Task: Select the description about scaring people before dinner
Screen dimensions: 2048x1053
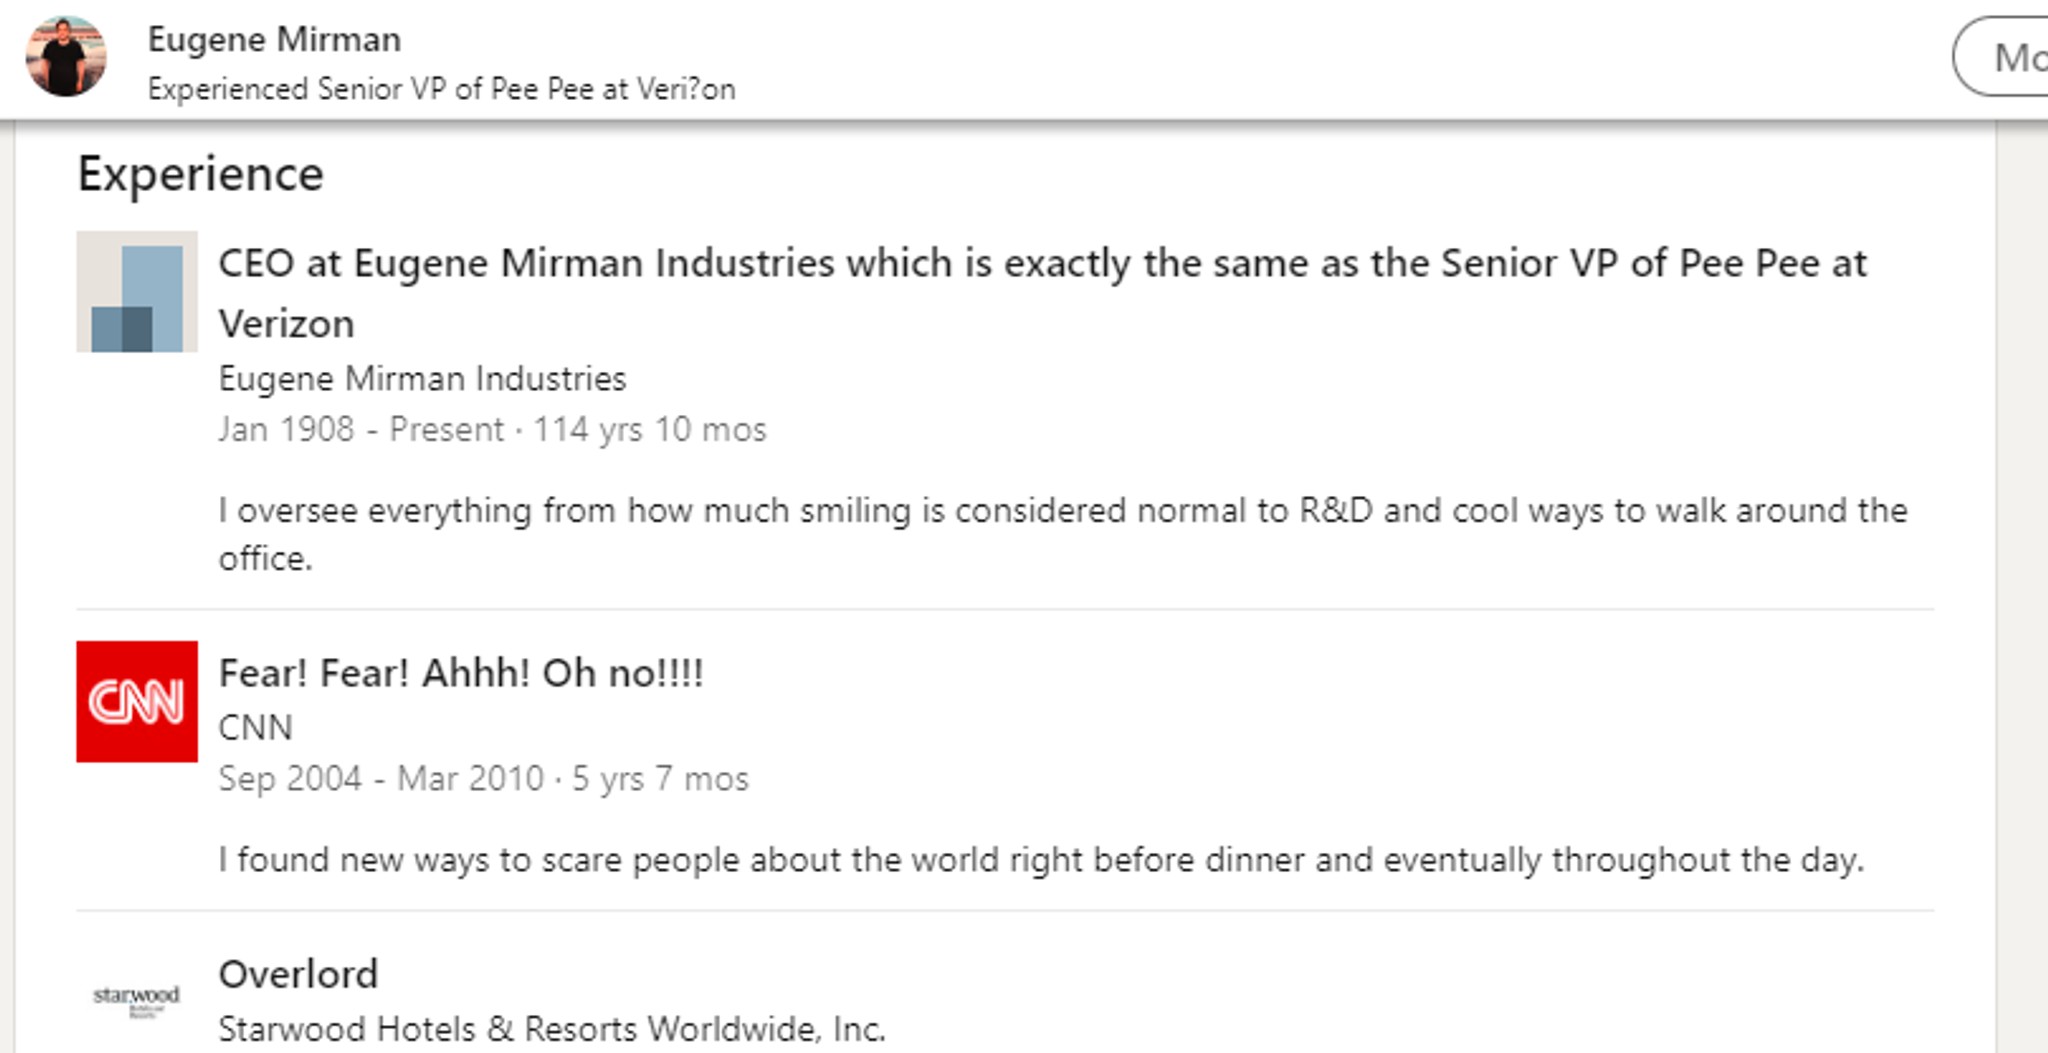Action: [1041, 860]
